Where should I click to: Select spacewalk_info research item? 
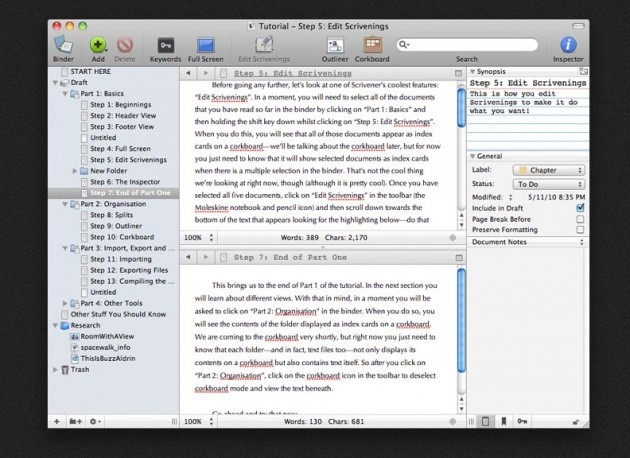click(x=105, y=347)
